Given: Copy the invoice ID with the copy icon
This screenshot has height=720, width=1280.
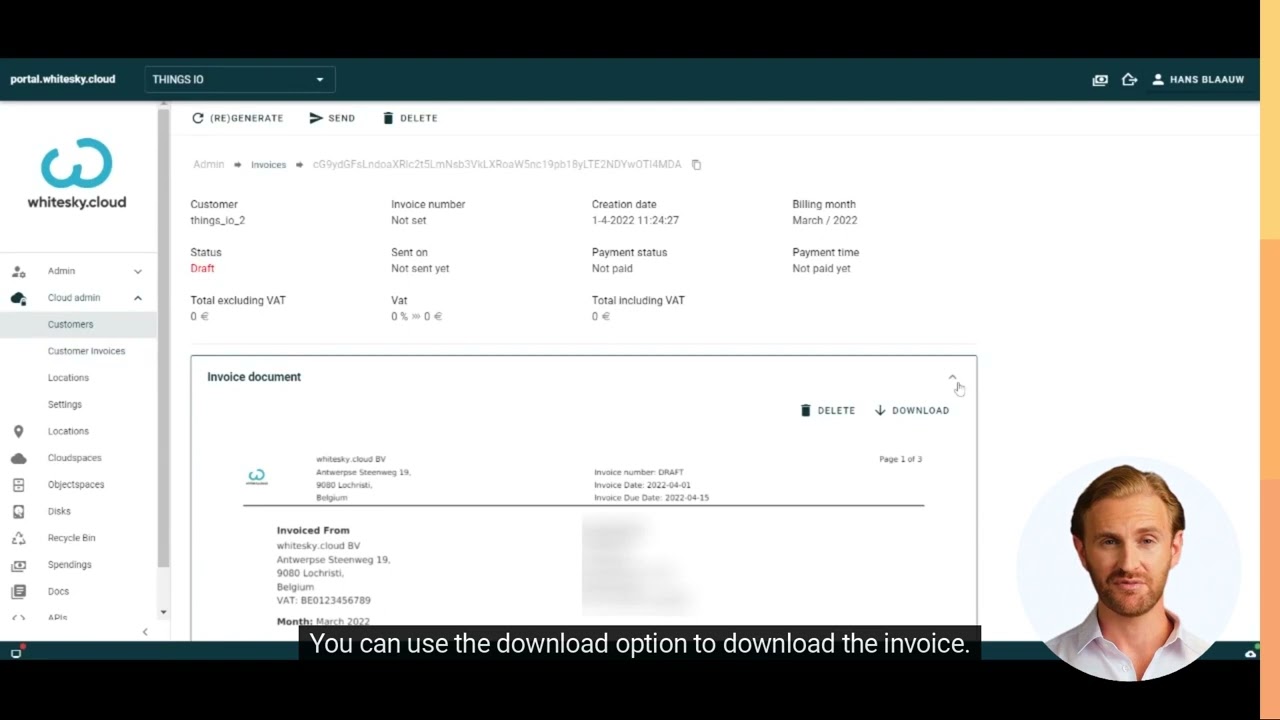Looking at the screenshot, I should 696,165.
